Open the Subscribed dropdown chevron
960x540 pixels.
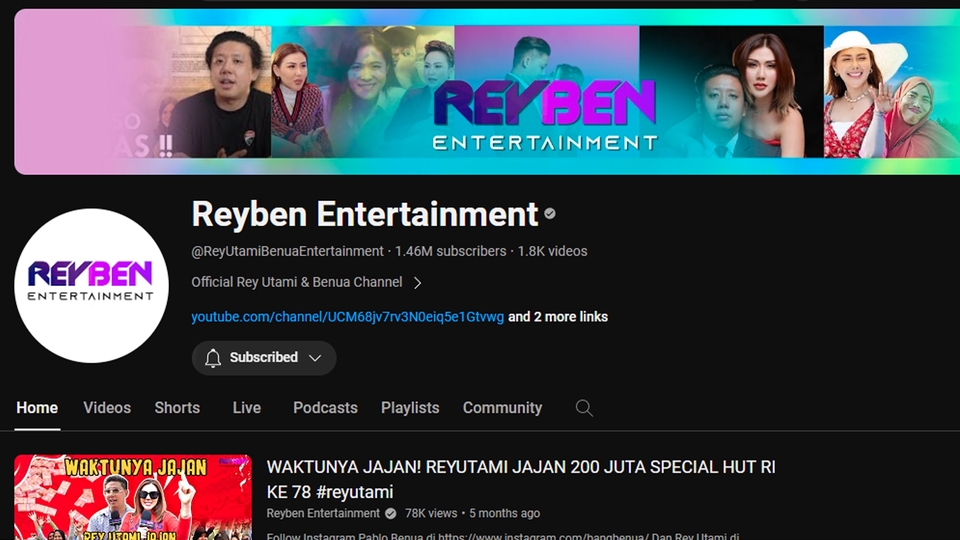click(x=315, y=358)
